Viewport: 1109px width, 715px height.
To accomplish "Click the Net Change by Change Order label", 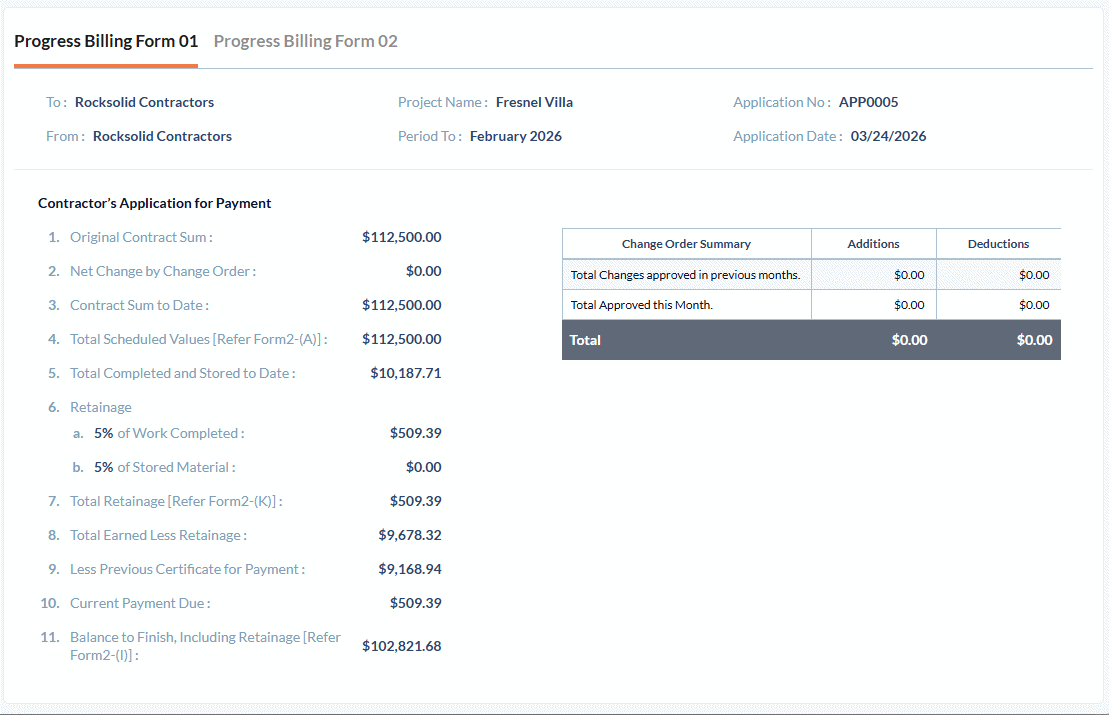I will click(x=163, y=271).
